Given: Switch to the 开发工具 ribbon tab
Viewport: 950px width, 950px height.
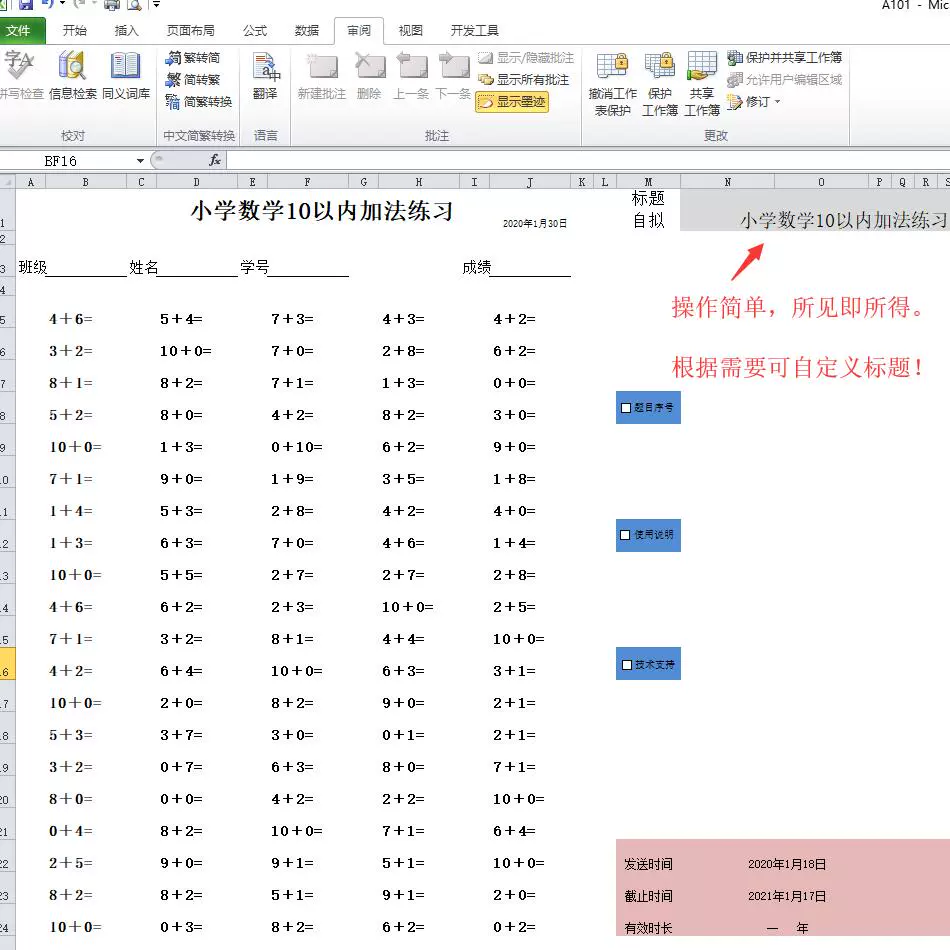Looking at the screenshot, I should (x=475, y=30).
